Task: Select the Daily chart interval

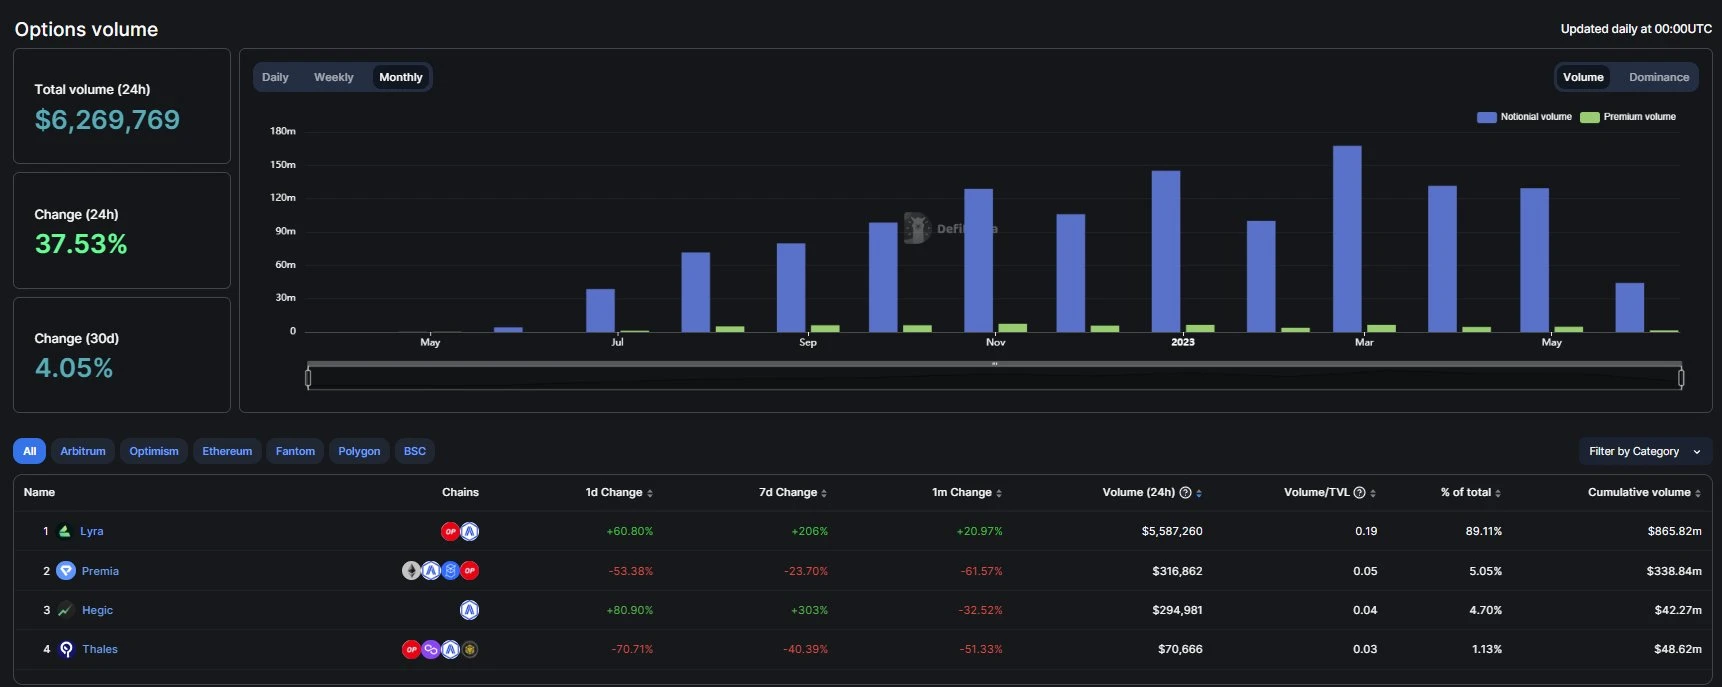Action: [x=275, y=77]
